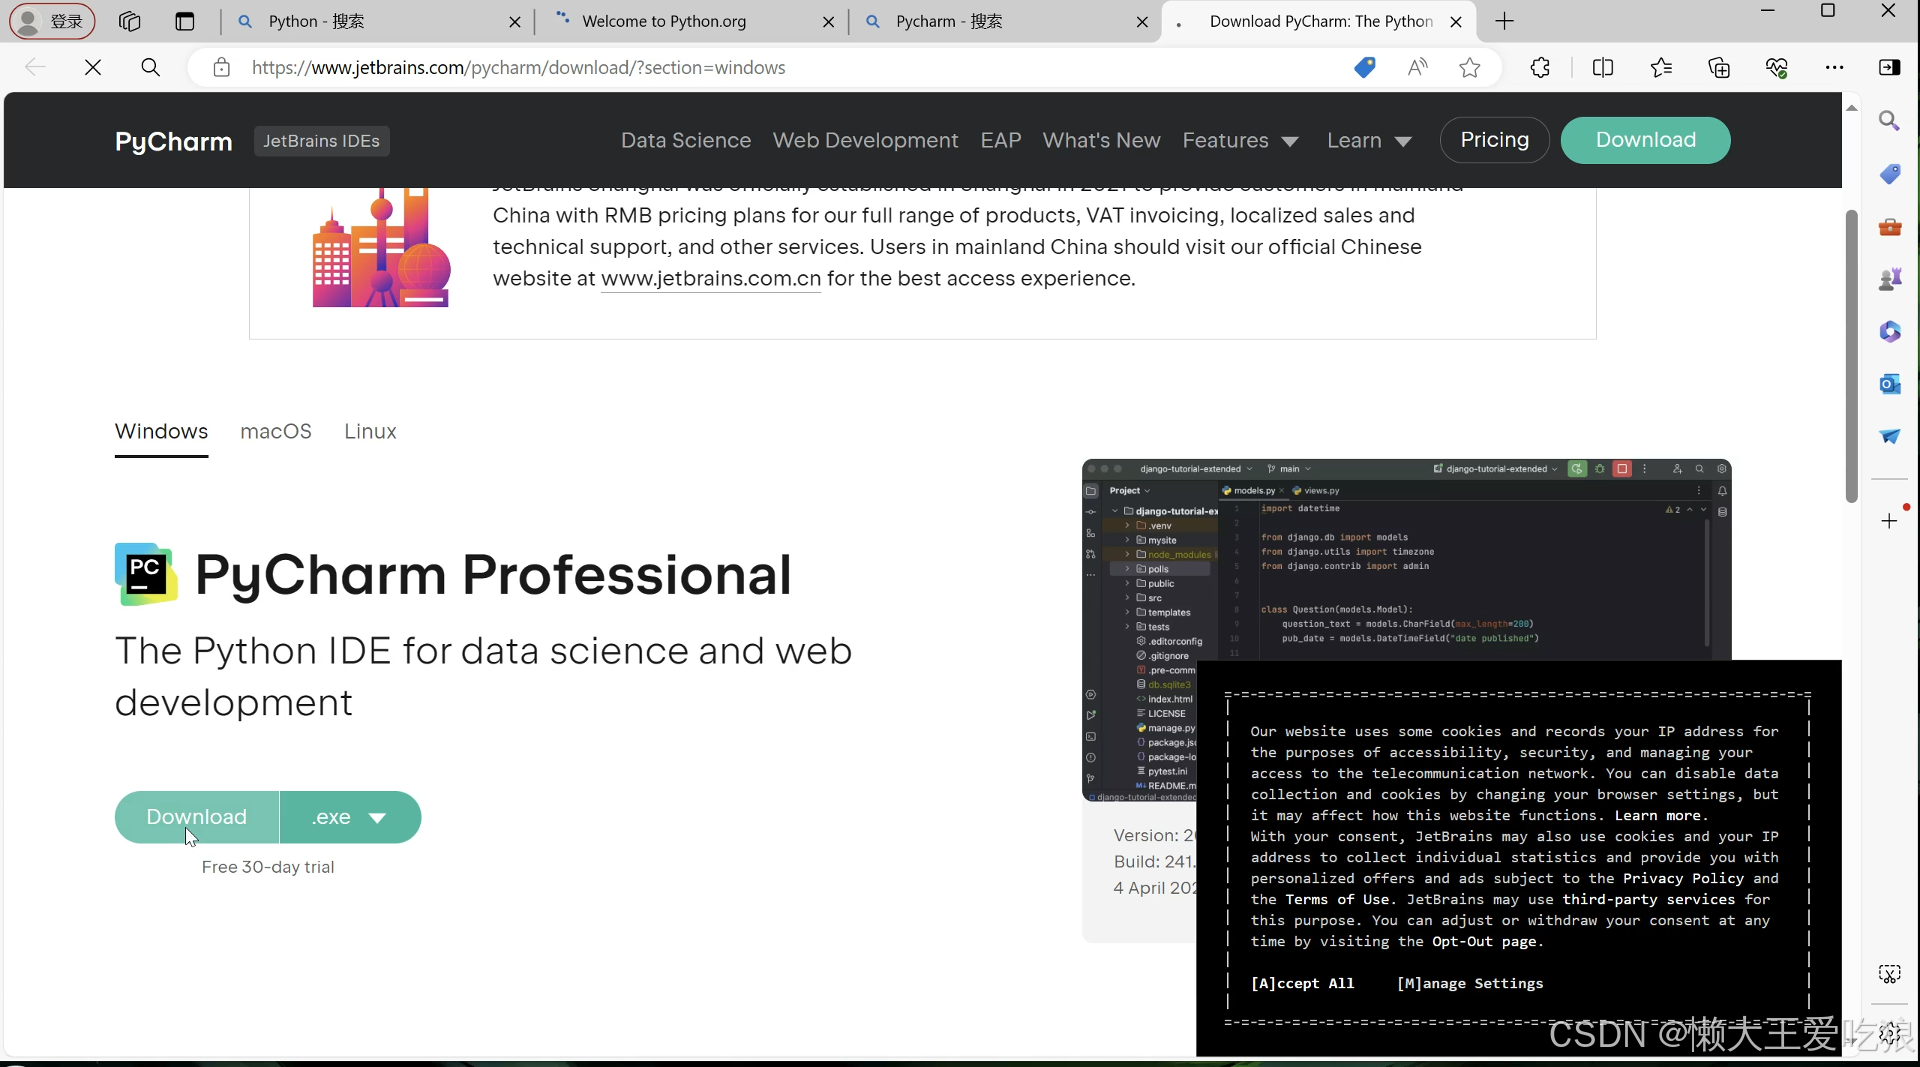The image size is (1920, 1067).
Task: Open Web Development nav item
Action: tap(865, 141)
